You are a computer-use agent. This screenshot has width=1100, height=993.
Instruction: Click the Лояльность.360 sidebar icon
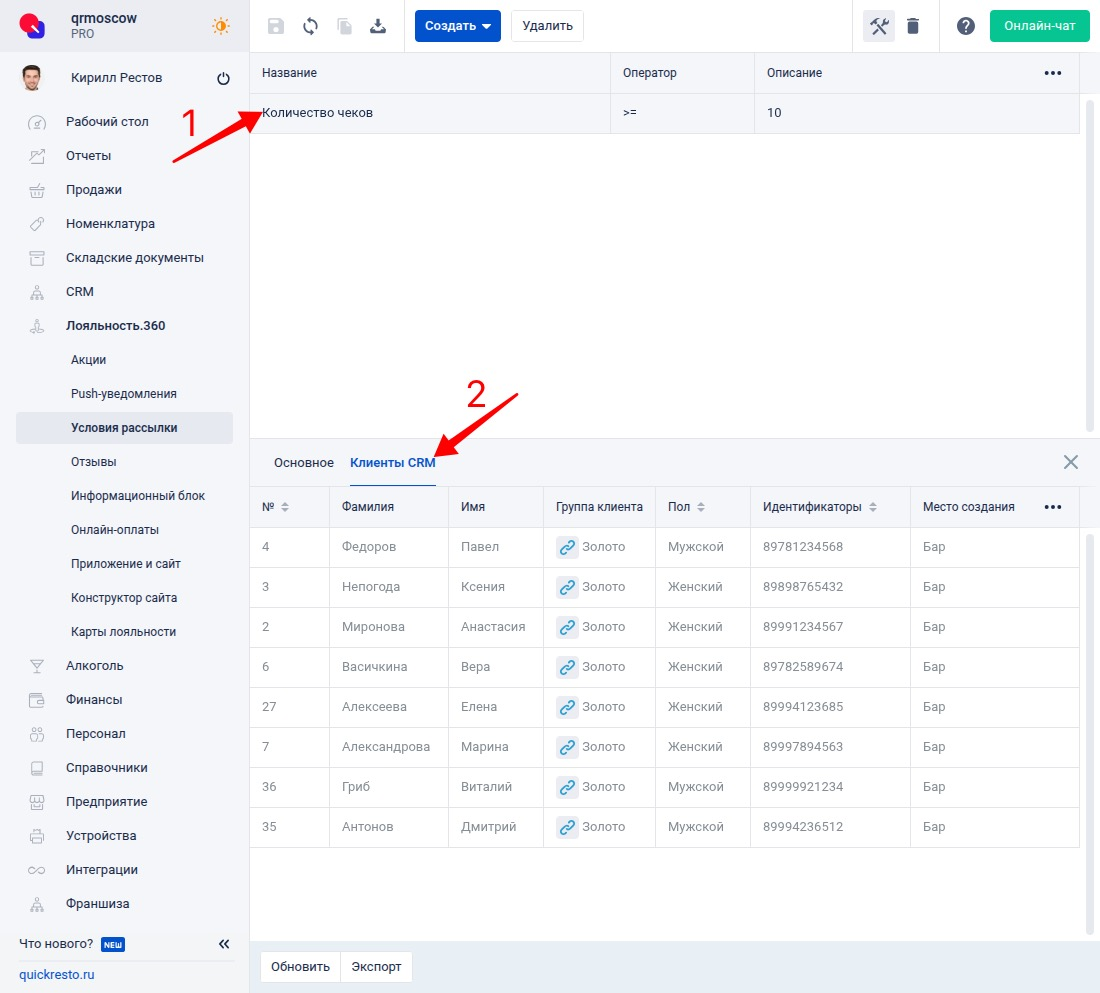point(36,326)
